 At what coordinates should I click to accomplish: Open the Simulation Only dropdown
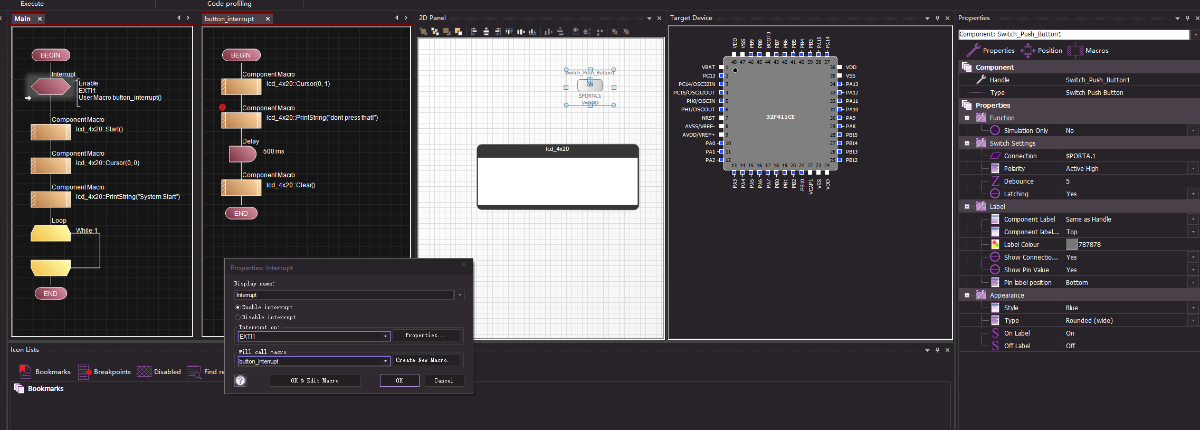point(1193,131)
